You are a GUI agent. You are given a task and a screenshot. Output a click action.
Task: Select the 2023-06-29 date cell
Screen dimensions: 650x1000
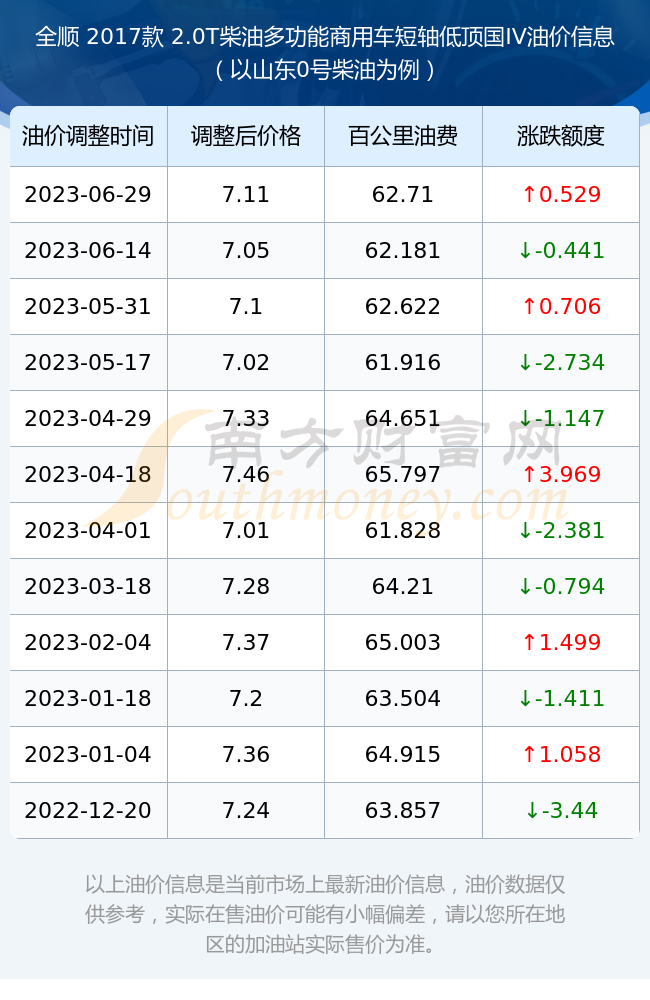click(x=88, y=195)
